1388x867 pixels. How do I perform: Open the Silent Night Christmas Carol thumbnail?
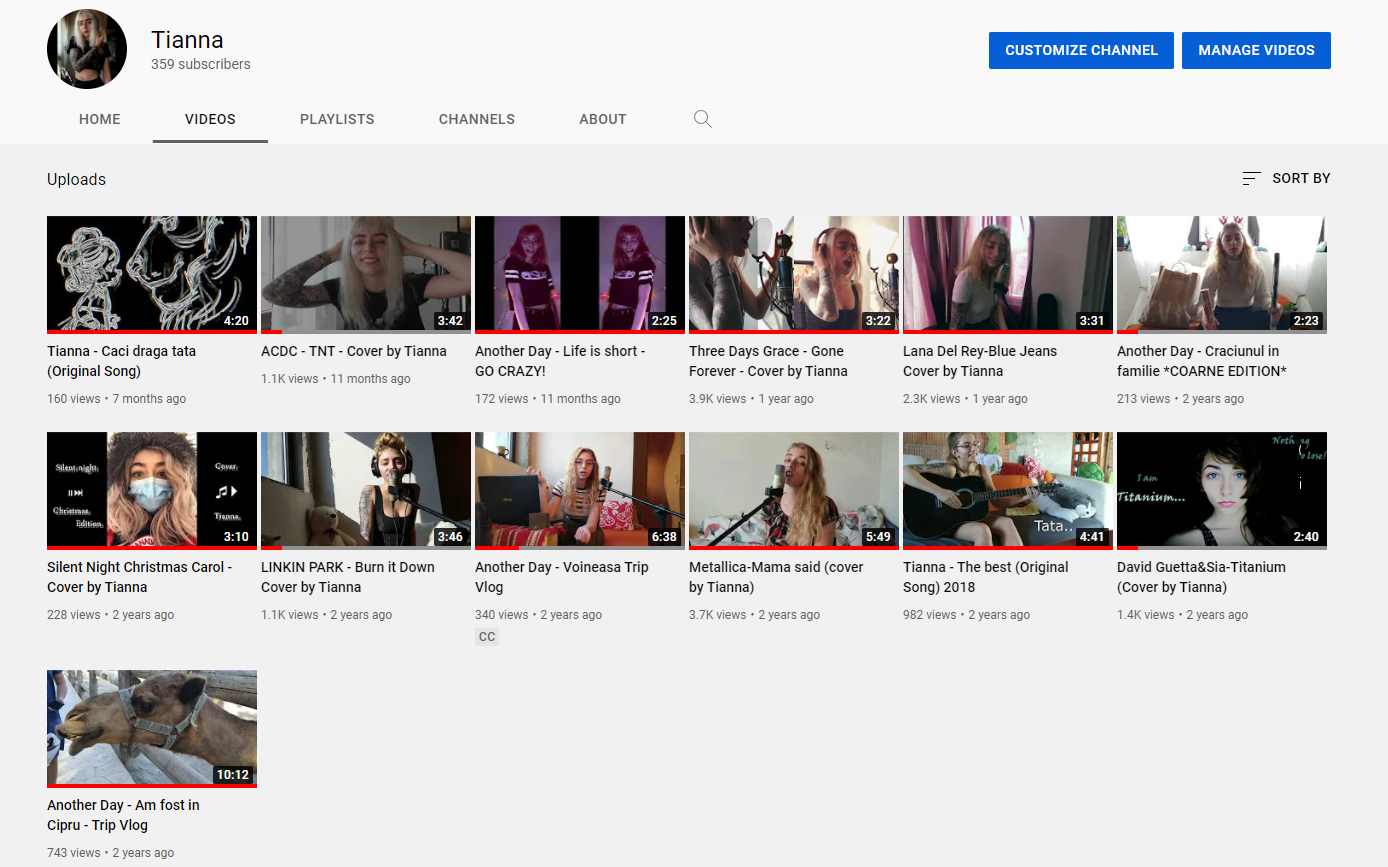click(152, 490)
